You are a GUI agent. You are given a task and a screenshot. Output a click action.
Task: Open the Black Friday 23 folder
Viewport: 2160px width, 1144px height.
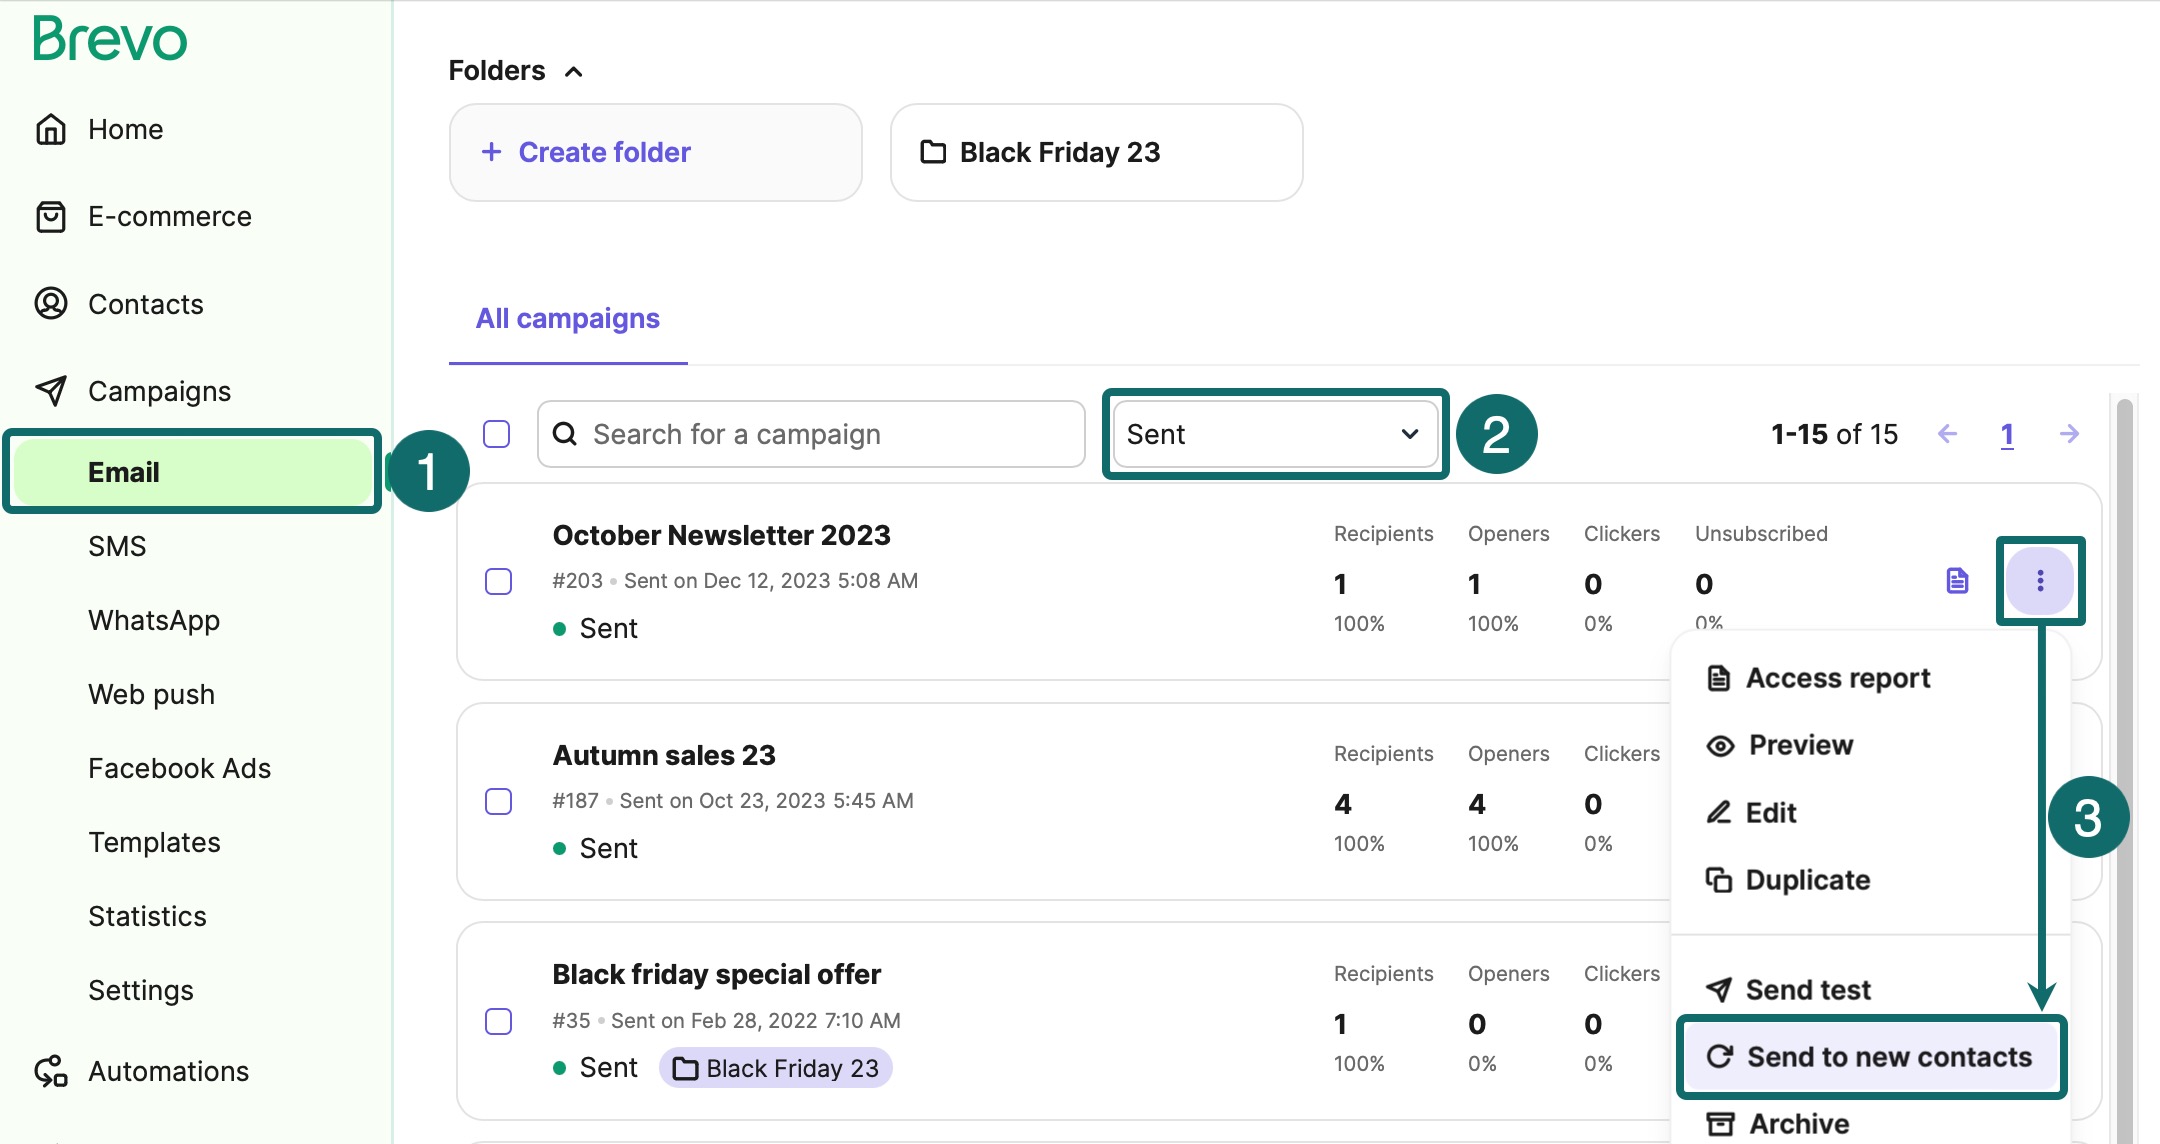coord(1096,152)
